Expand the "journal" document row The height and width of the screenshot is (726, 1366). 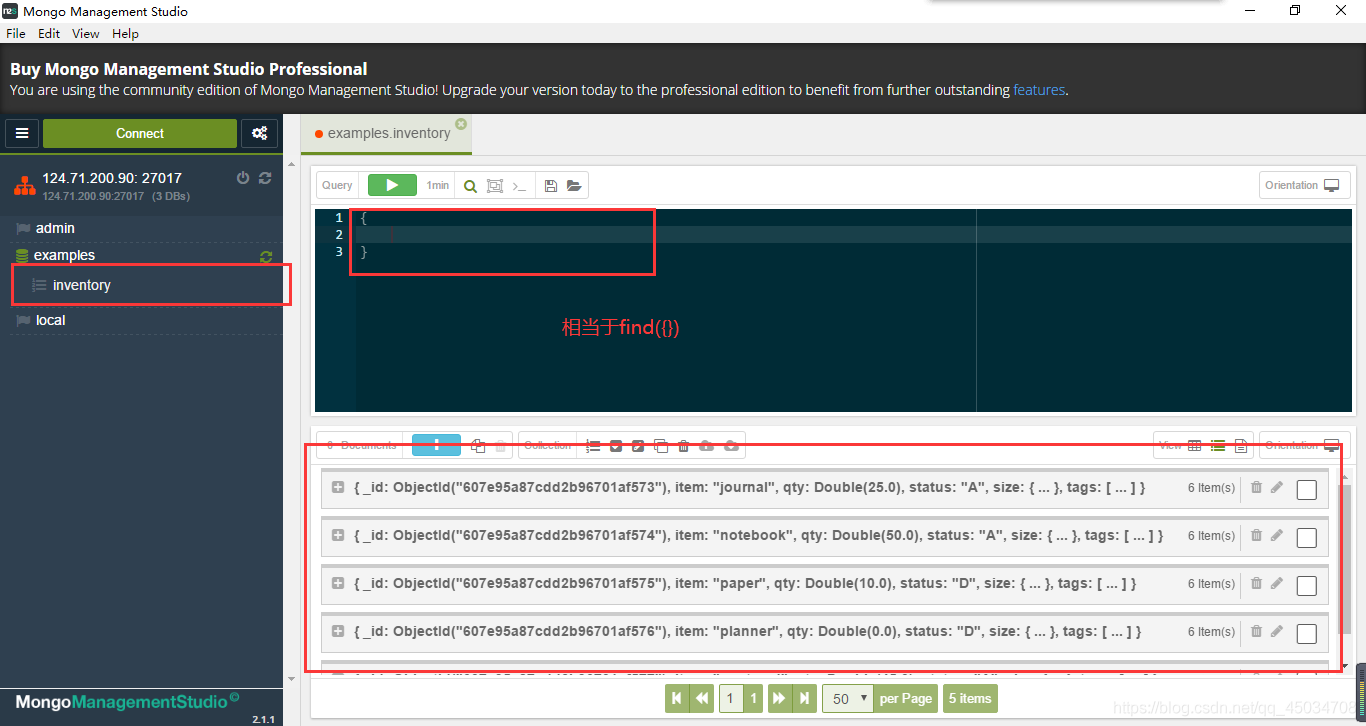338,487
